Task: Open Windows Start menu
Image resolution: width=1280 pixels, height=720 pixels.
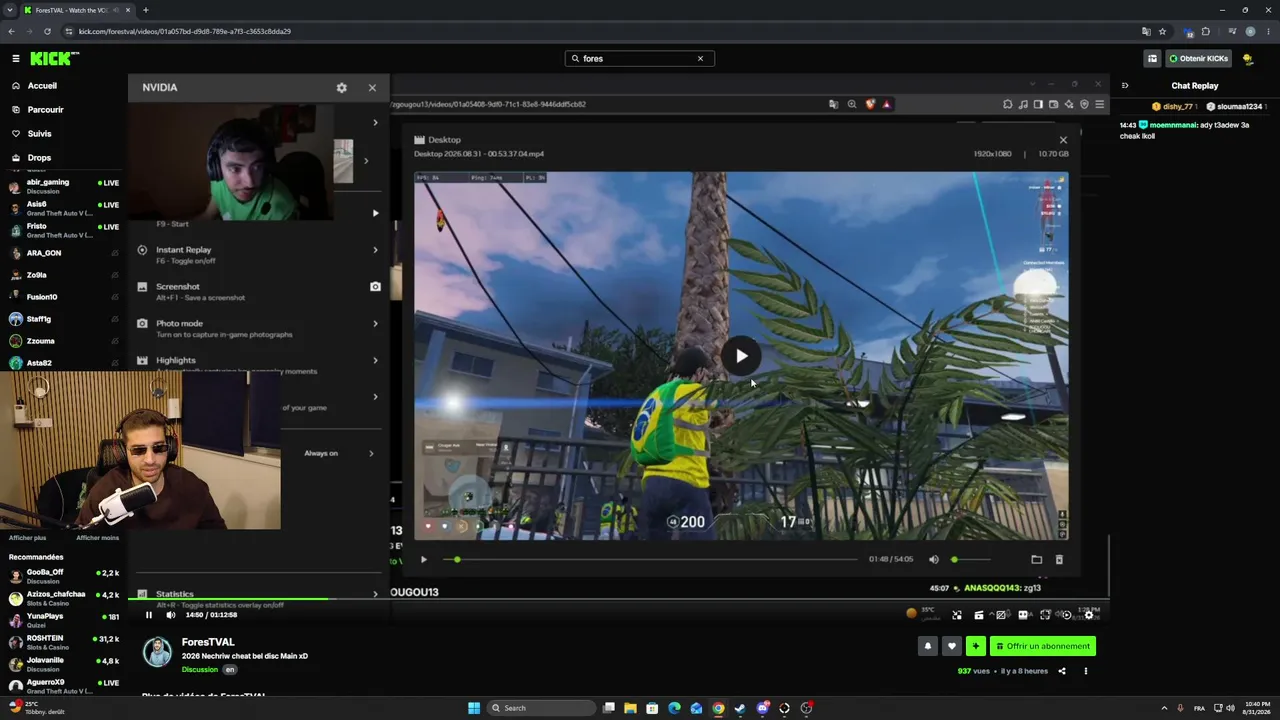Action: [x=474, y=708]
